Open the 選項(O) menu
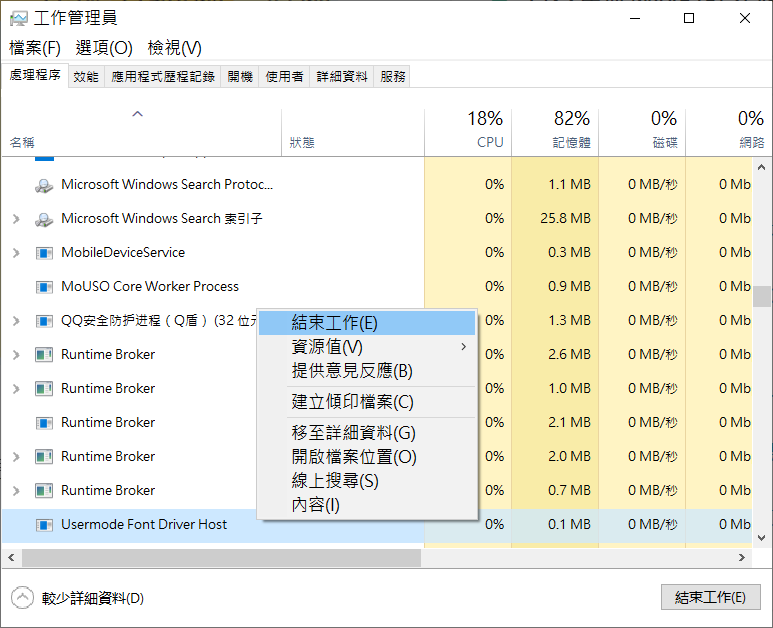Image resolution: width=773 pixels, height=628 pixels. point(104,48)
